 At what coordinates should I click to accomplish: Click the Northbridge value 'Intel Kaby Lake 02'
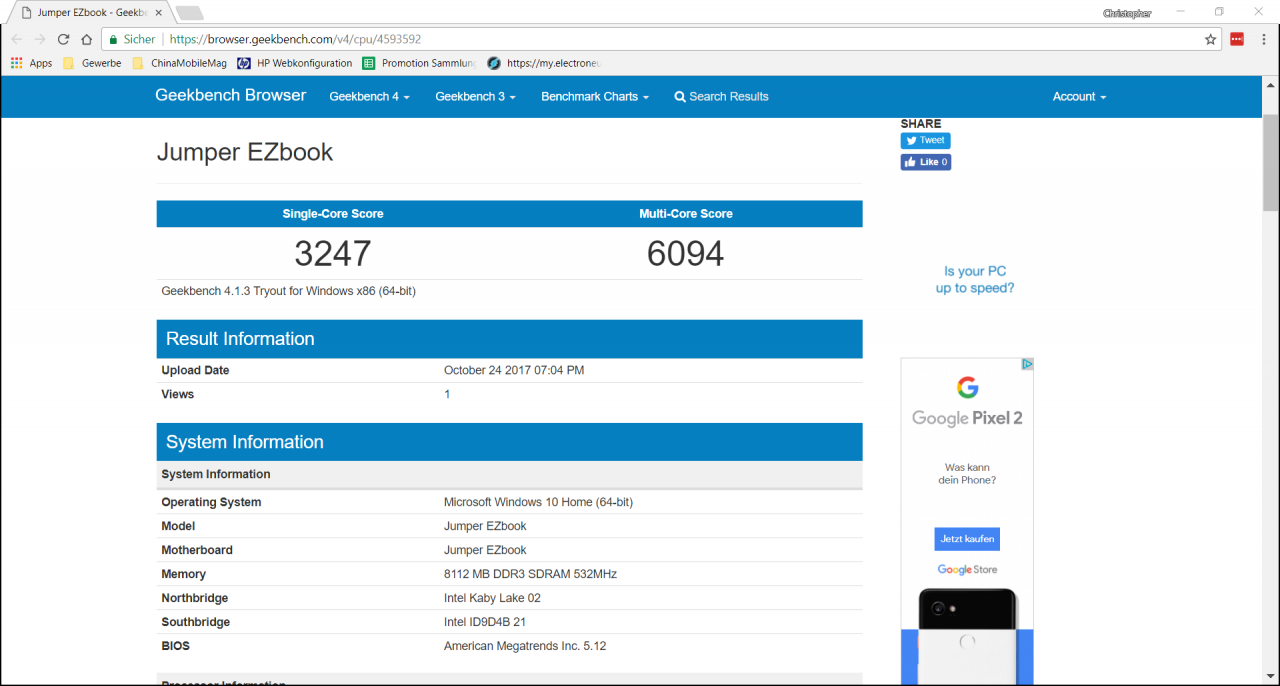pyautogui.click(x=492, y=598)
